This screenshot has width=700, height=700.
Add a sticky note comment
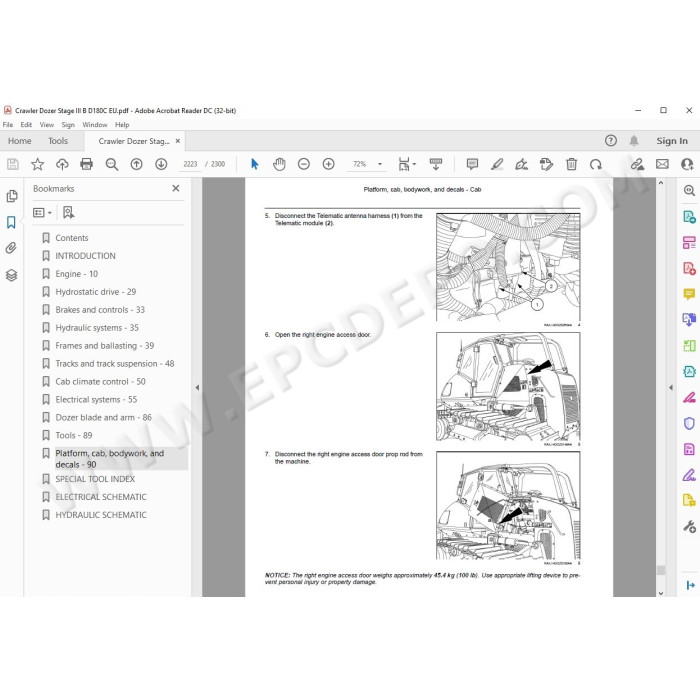pos(472,164)
